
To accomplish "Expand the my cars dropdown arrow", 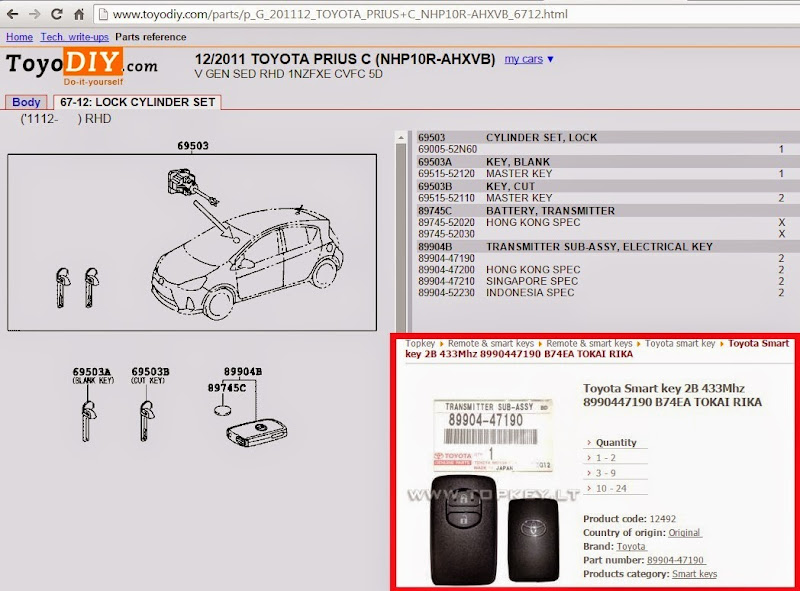I will [551, 59].
